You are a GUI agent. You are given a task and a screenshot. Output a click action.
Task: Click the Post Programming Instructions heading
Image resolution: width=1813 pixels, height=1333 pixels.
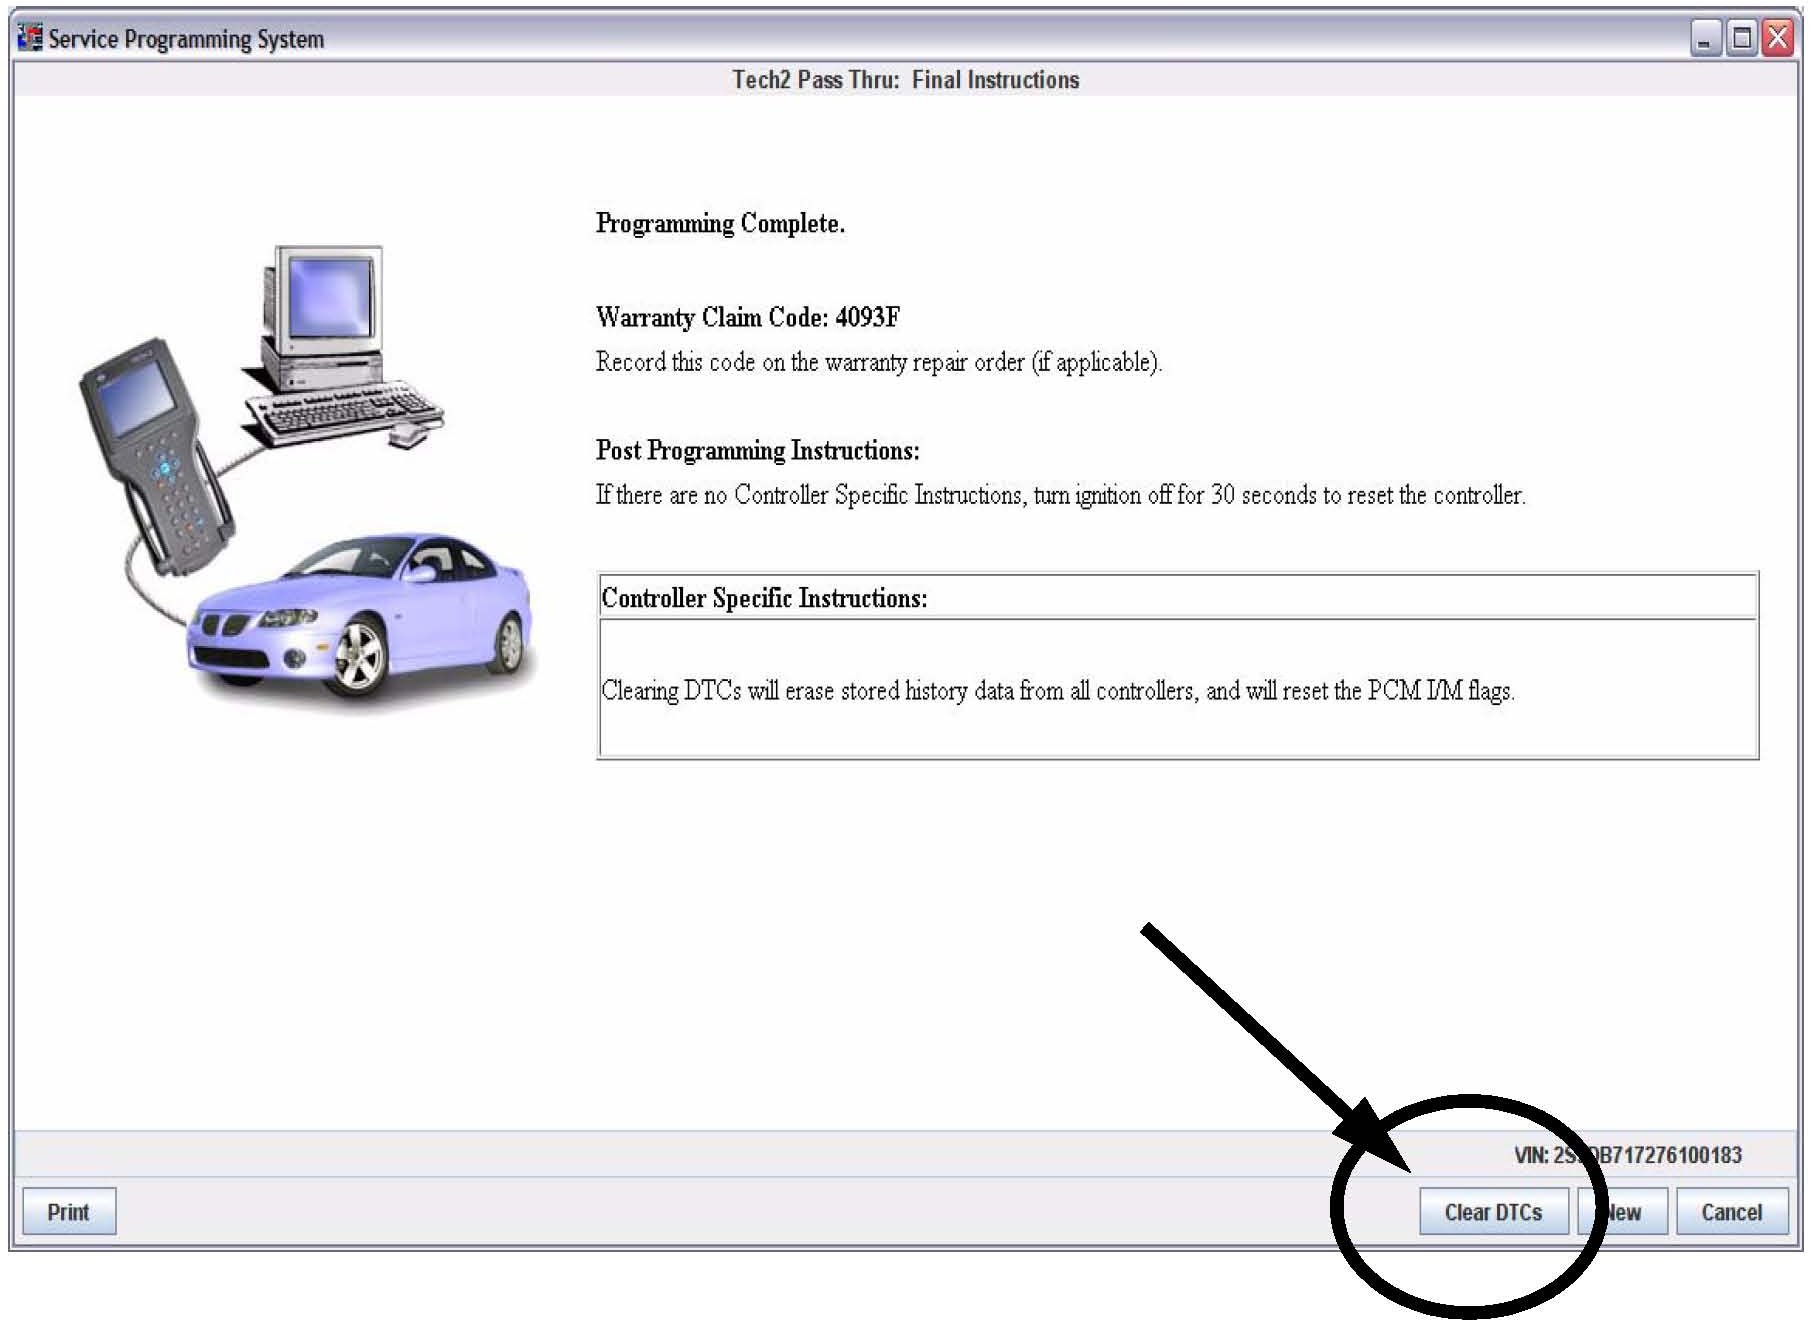[x=757, y=450]
